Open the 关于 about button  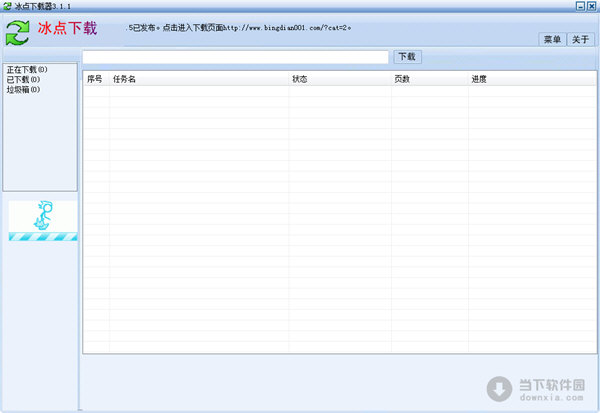(580, 39)
